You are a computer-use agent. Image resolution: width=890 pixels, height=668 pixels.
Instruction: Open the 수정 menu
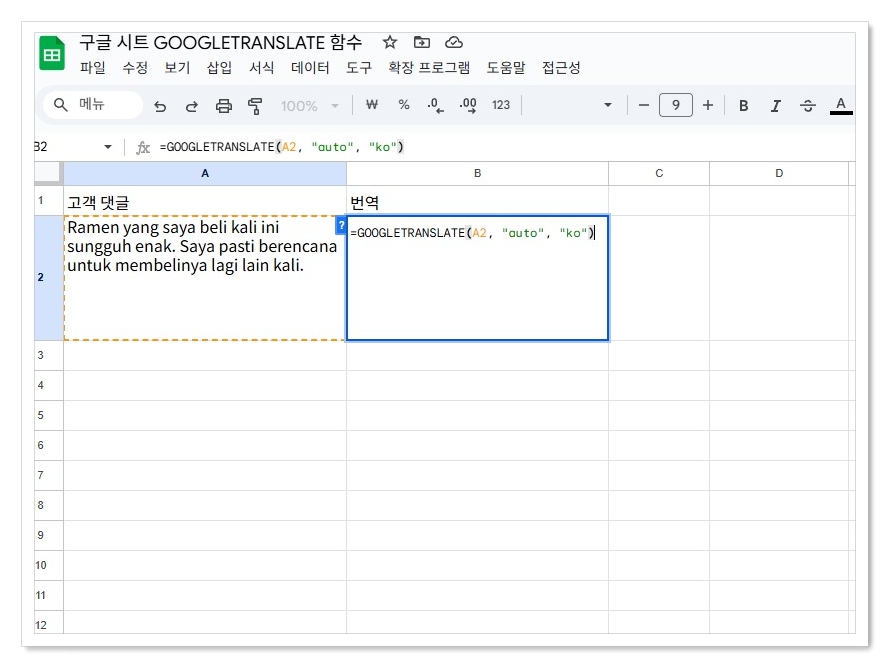(x=135, y=68)
